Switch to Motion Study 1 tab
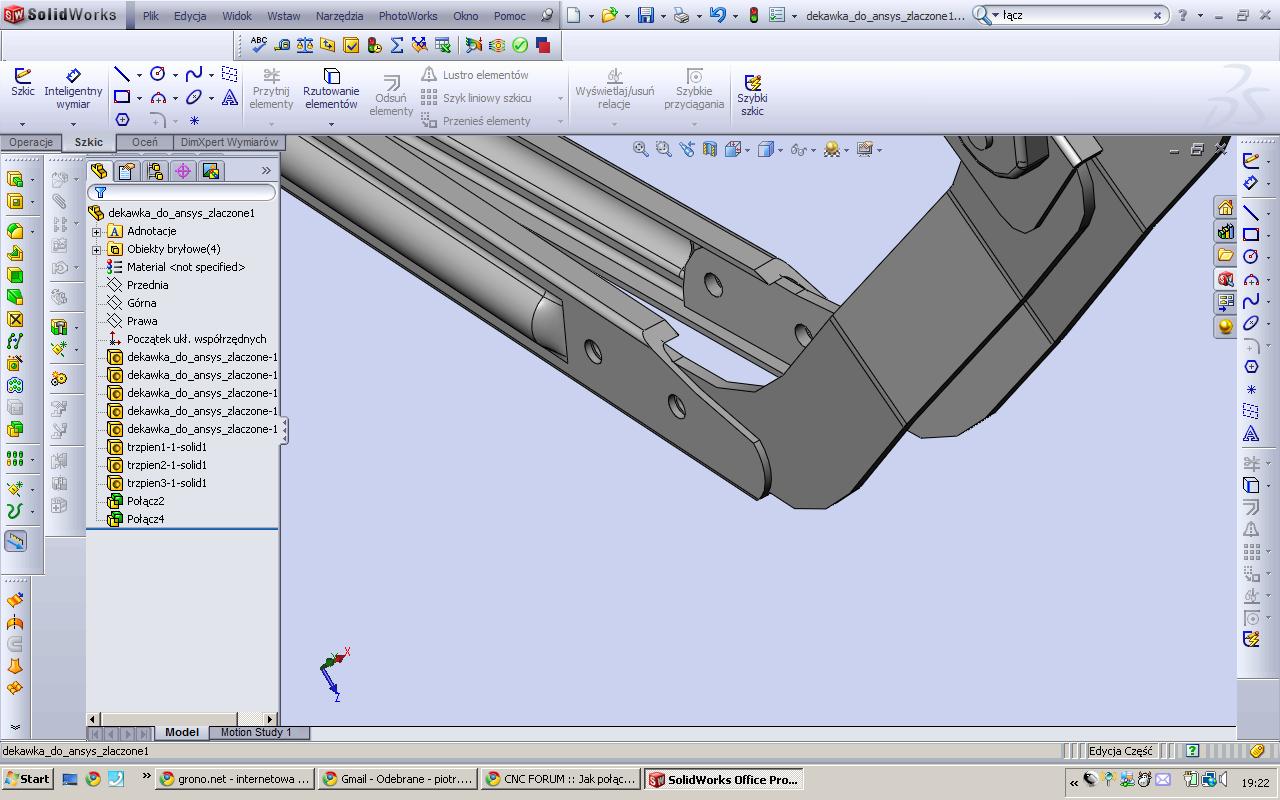 click(256, 732)
